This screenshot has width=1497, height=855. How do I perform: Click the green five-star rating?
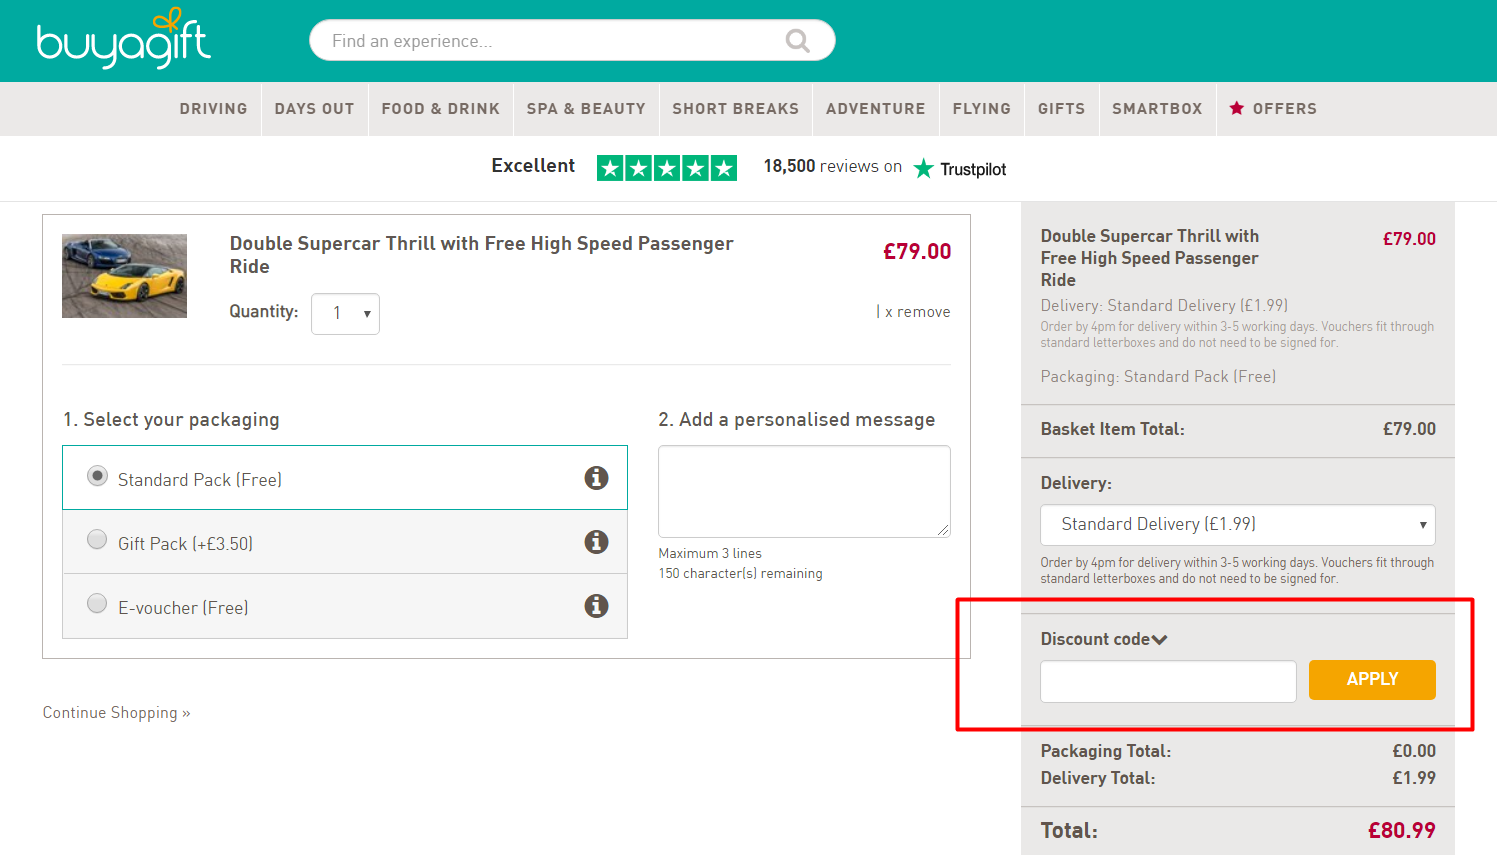[666, 168]
